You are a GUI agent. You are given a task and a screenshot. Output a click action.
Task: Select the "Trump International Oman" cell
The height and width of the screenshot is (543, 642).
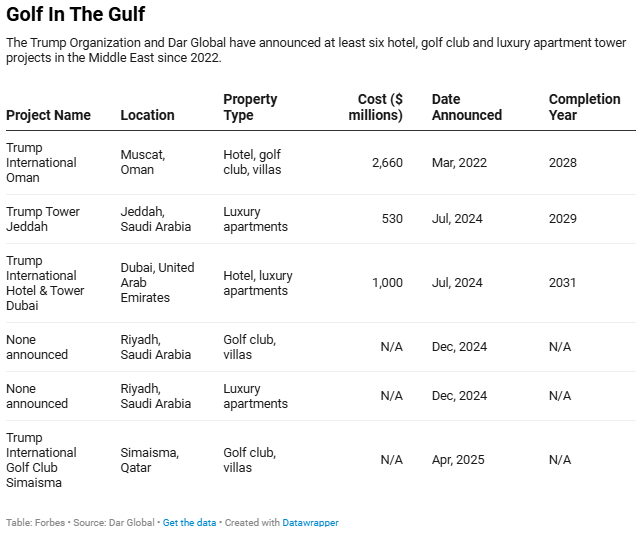click(41, 162)
